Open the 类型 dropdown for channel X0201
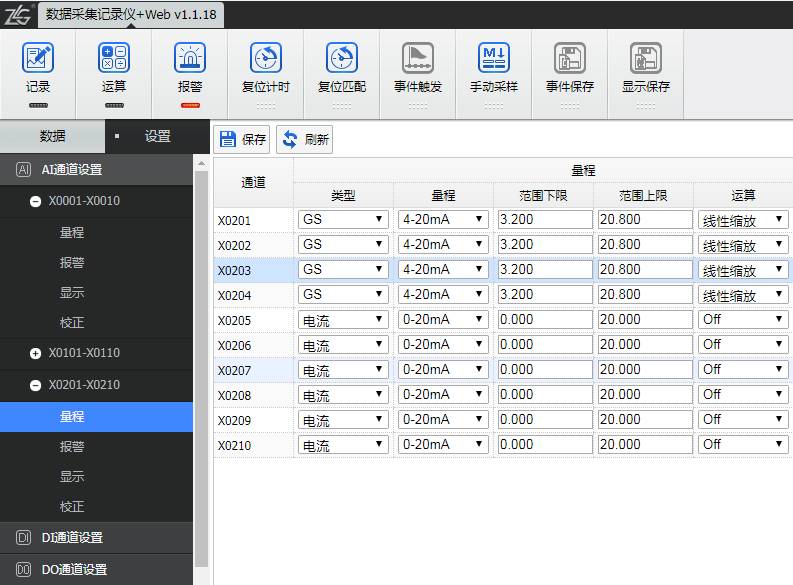Screen dimensions: 793x585 (x=343, y=219)
